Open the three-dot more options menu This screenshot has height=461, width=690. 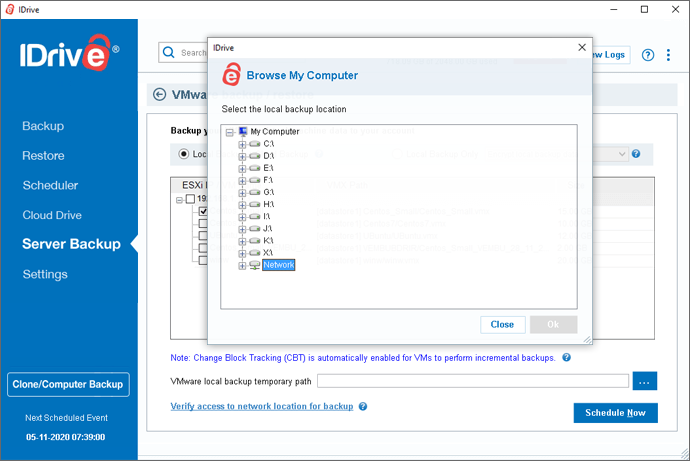668,55
